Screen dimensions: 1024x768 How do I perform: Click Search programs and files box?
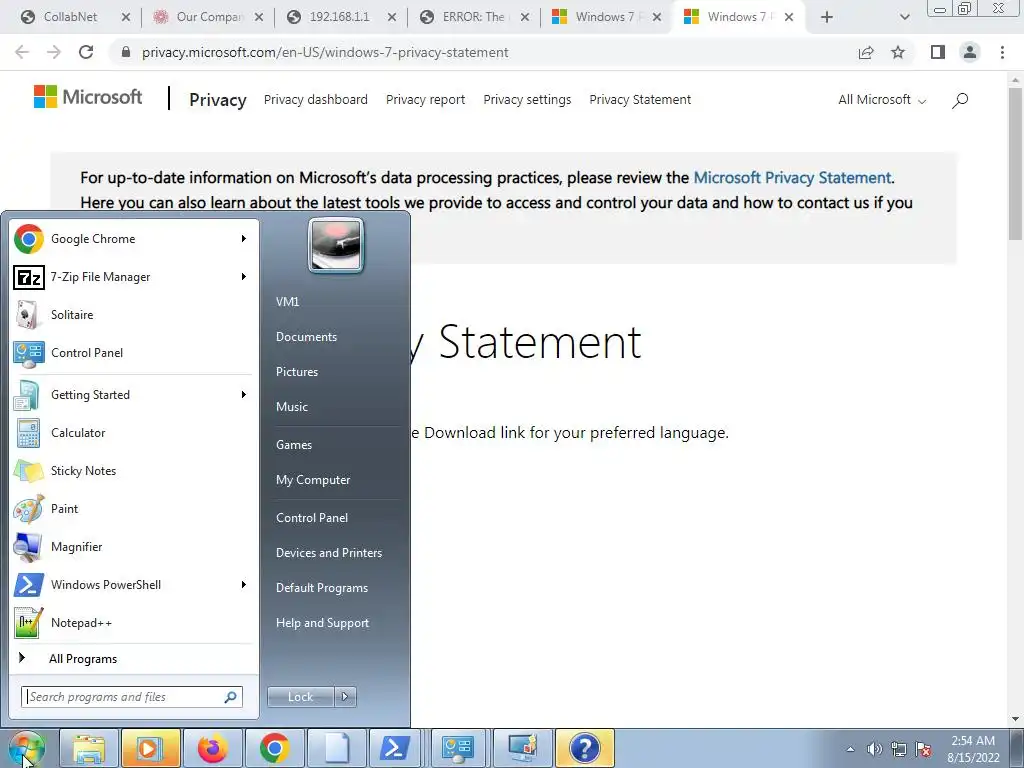click(x=132, y=697)
